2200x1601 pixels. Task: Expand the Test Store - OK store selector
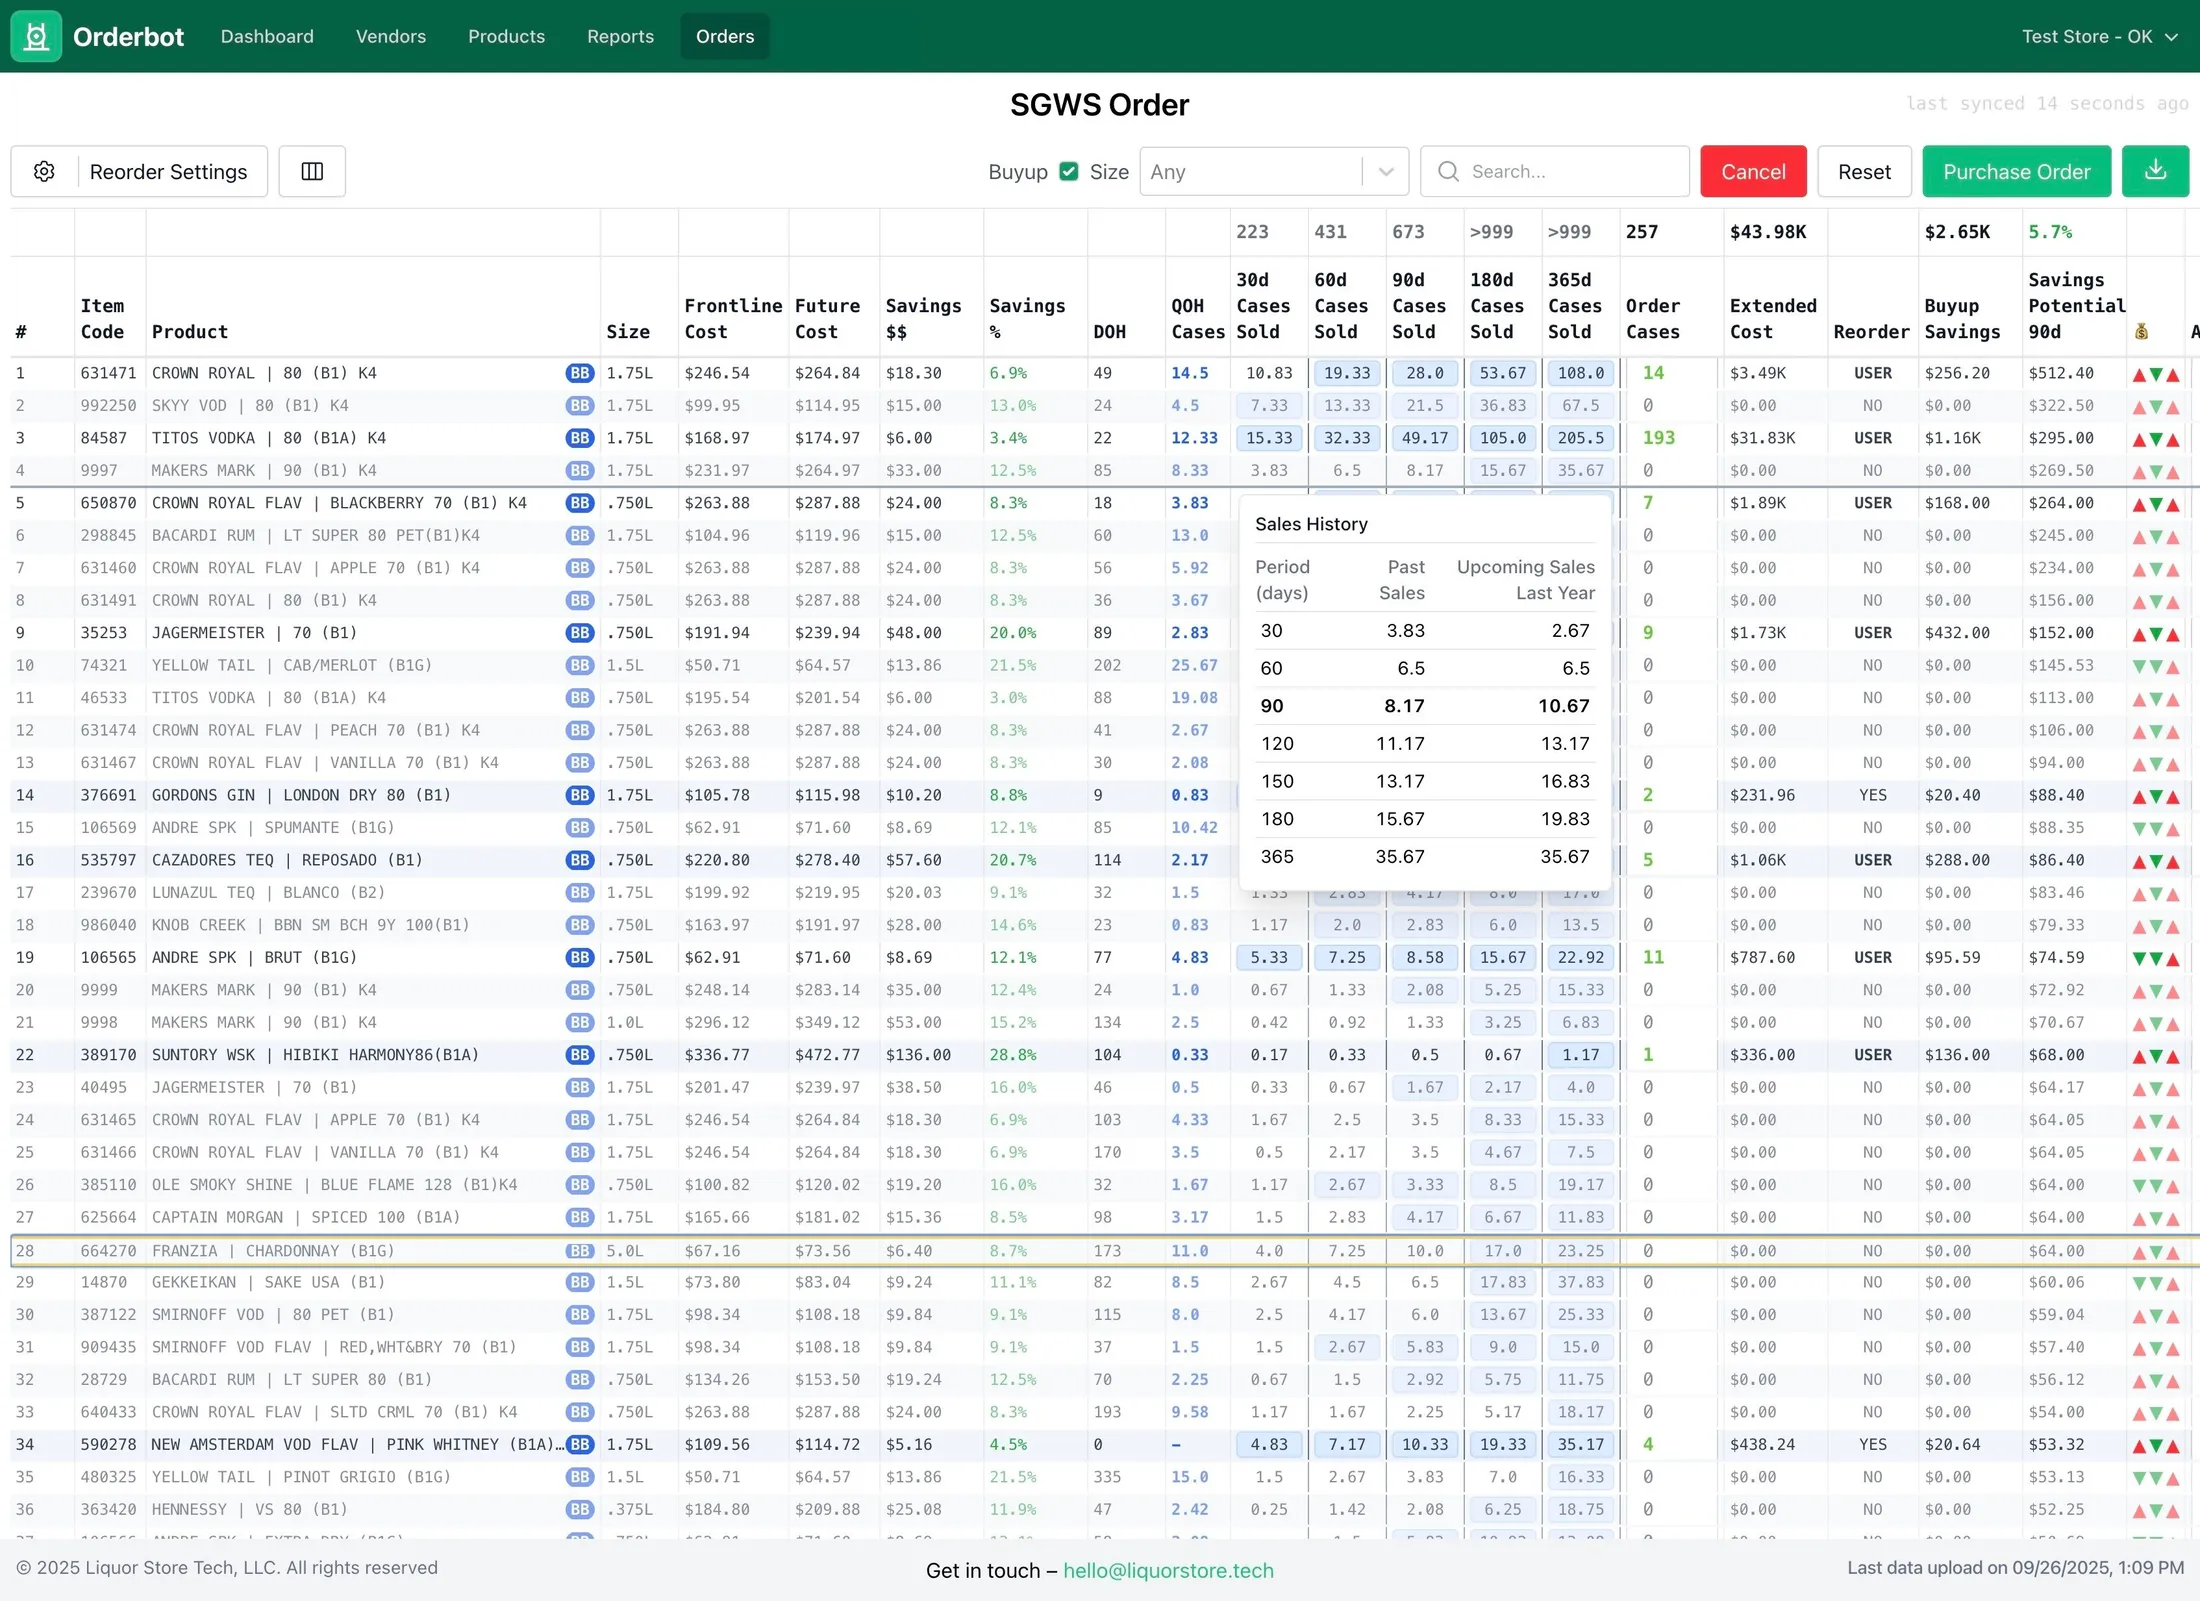pyautogui.click(x=2099, y=36)
